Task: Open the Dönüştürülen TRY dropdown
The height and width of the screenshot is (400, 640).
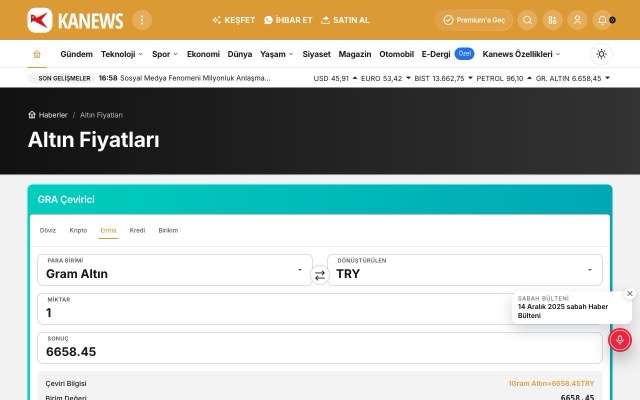Action: point(465,270)
